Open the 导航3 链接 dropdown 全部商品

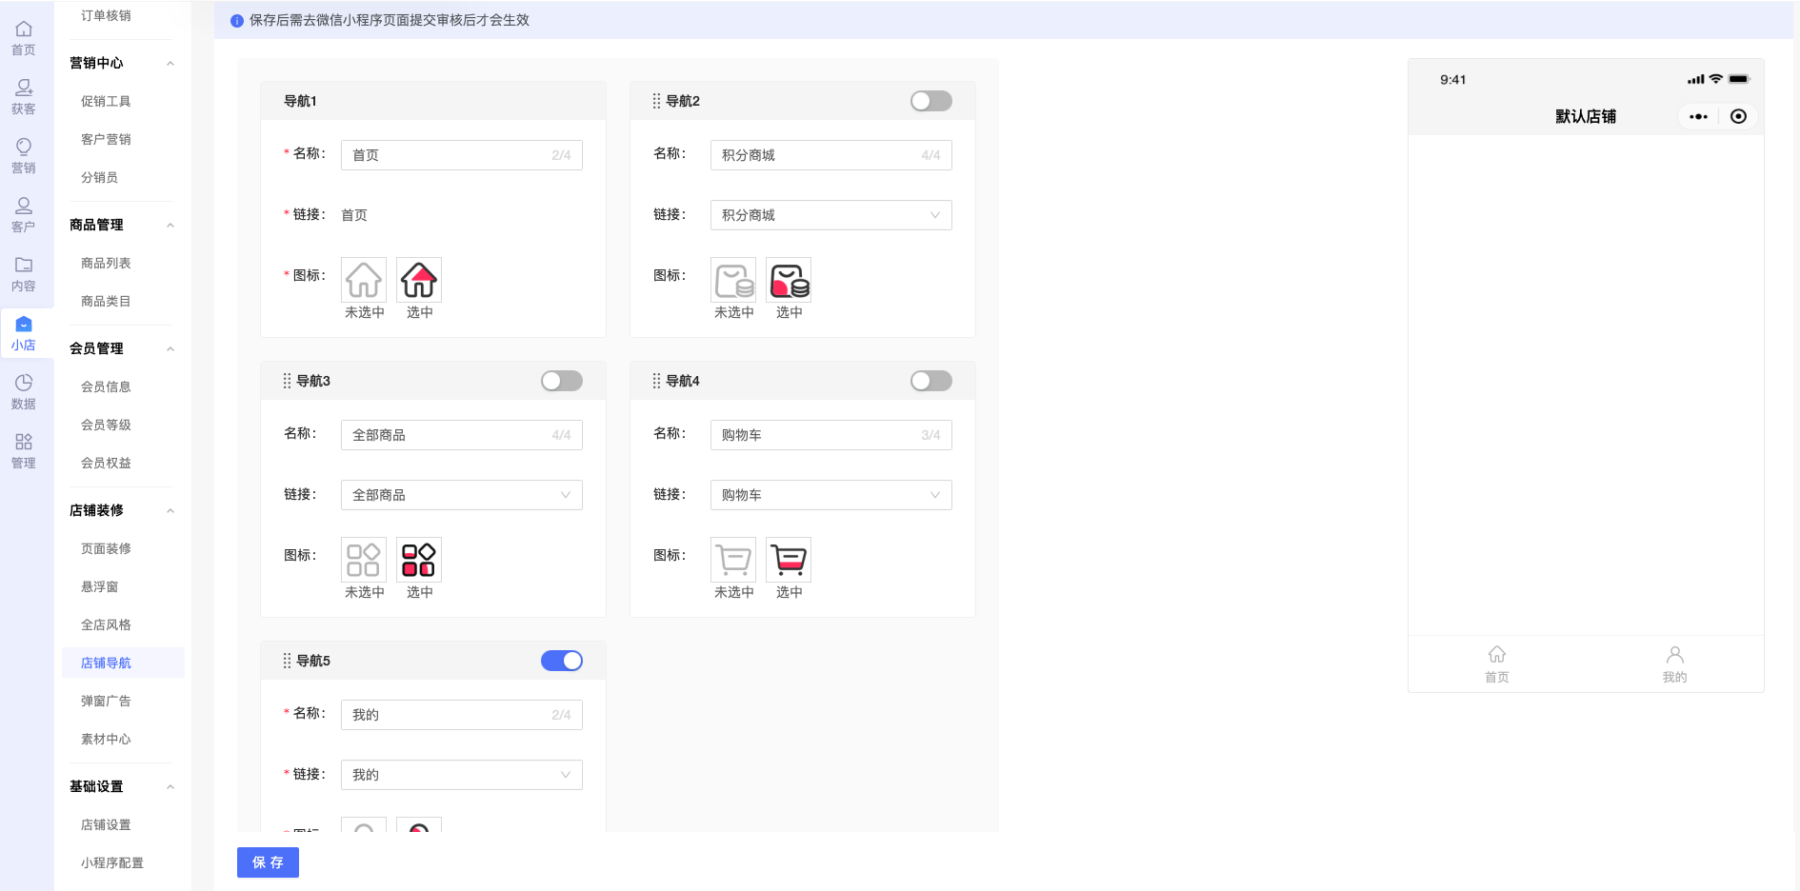tap(462, 495)
